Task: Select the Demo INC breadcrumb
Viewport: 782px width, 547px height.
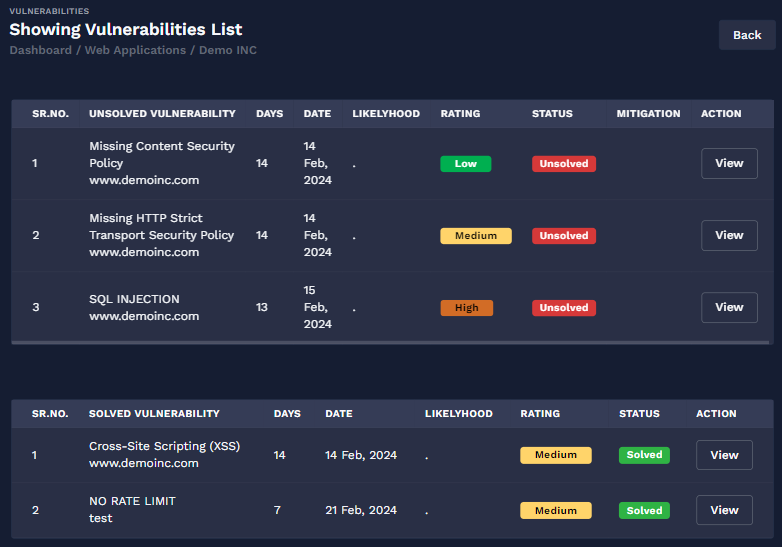Action: pyautogui.click(x=228, y=50)
